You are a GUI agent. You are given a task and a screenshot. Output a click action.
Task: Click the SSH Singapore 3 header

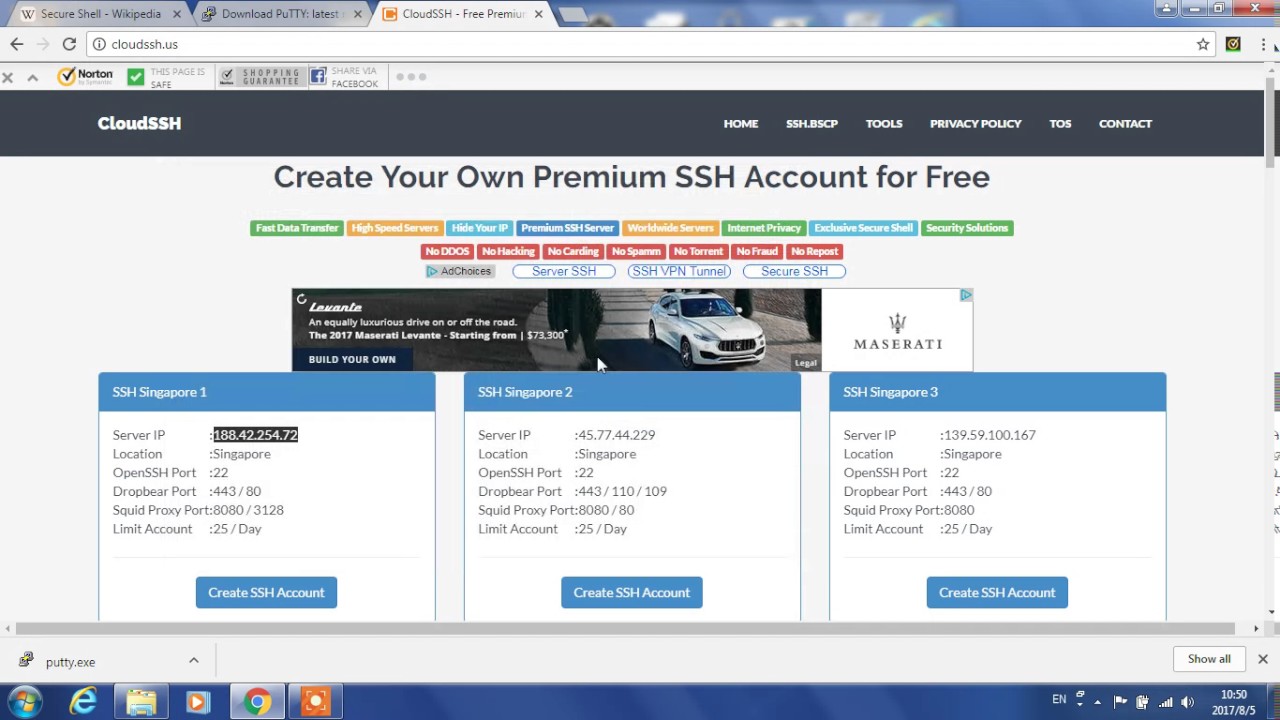[997, 392]
